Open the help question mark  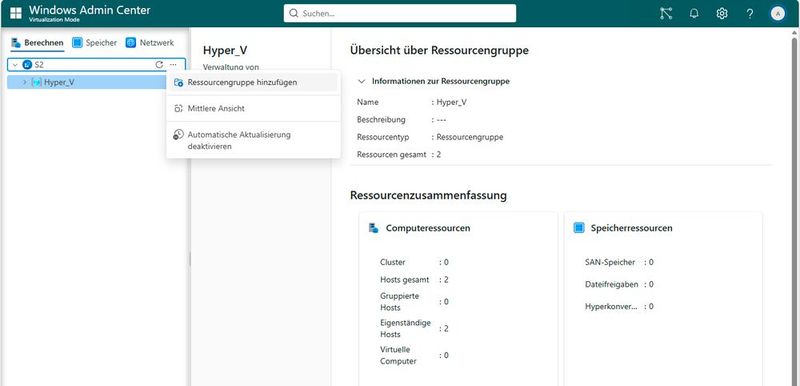(x=749, y=14)
